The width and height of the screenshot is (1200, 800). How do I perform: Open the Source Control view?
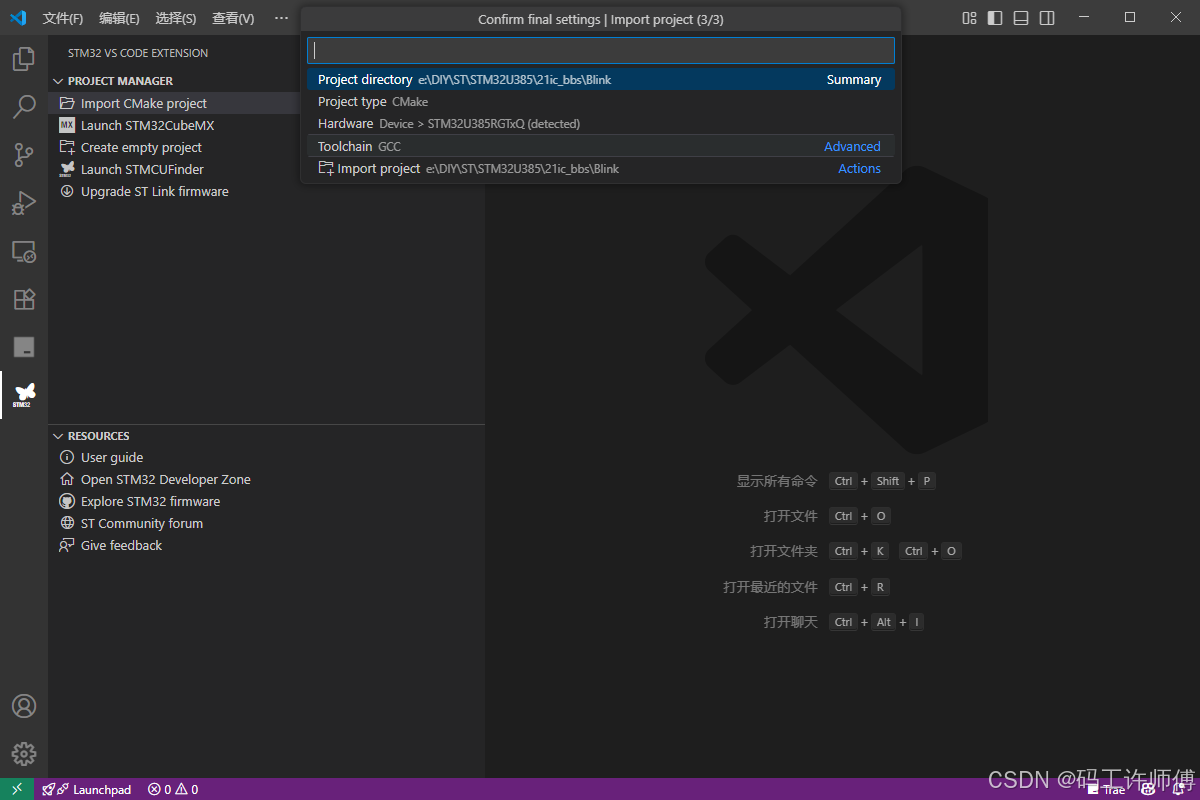24,155
